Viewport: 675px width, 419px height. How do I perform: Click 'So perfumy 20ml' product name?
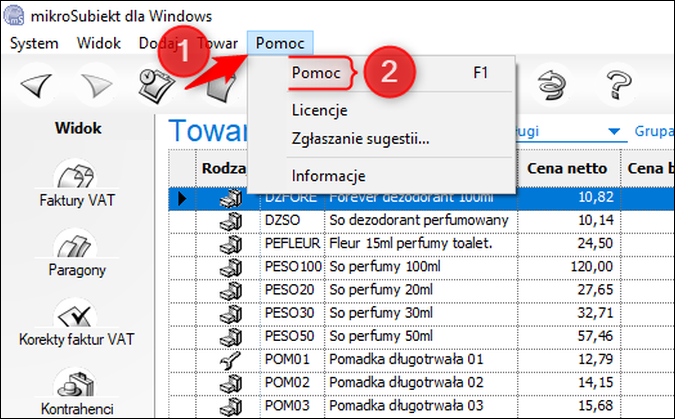pyautogui.click(x=381, y=290)
